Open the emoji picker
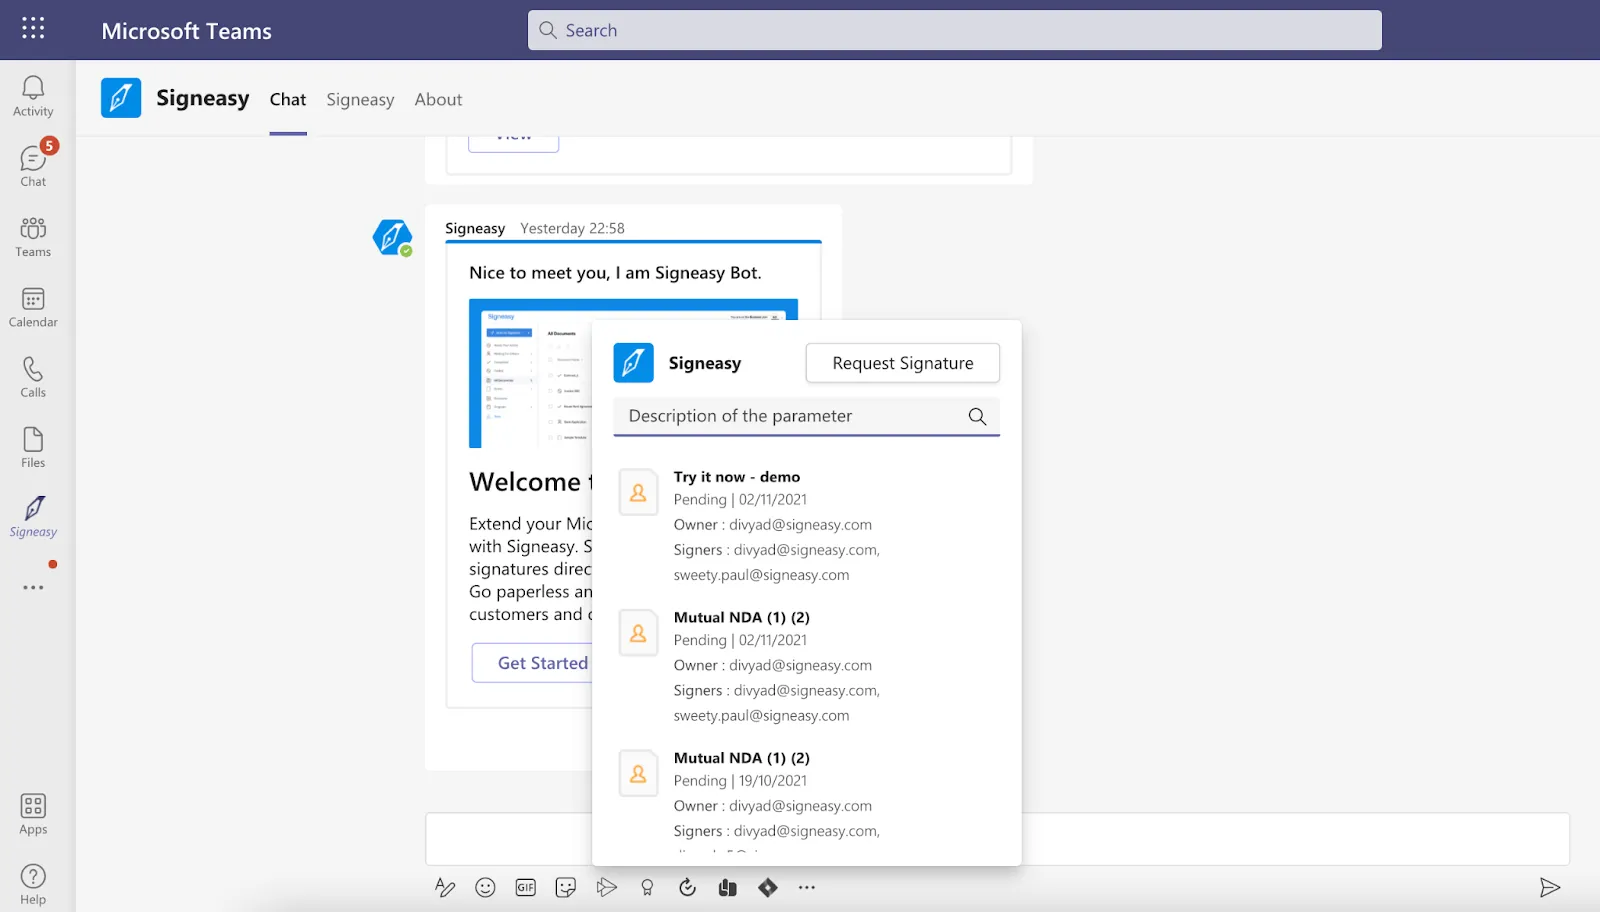 pos(485,887)
